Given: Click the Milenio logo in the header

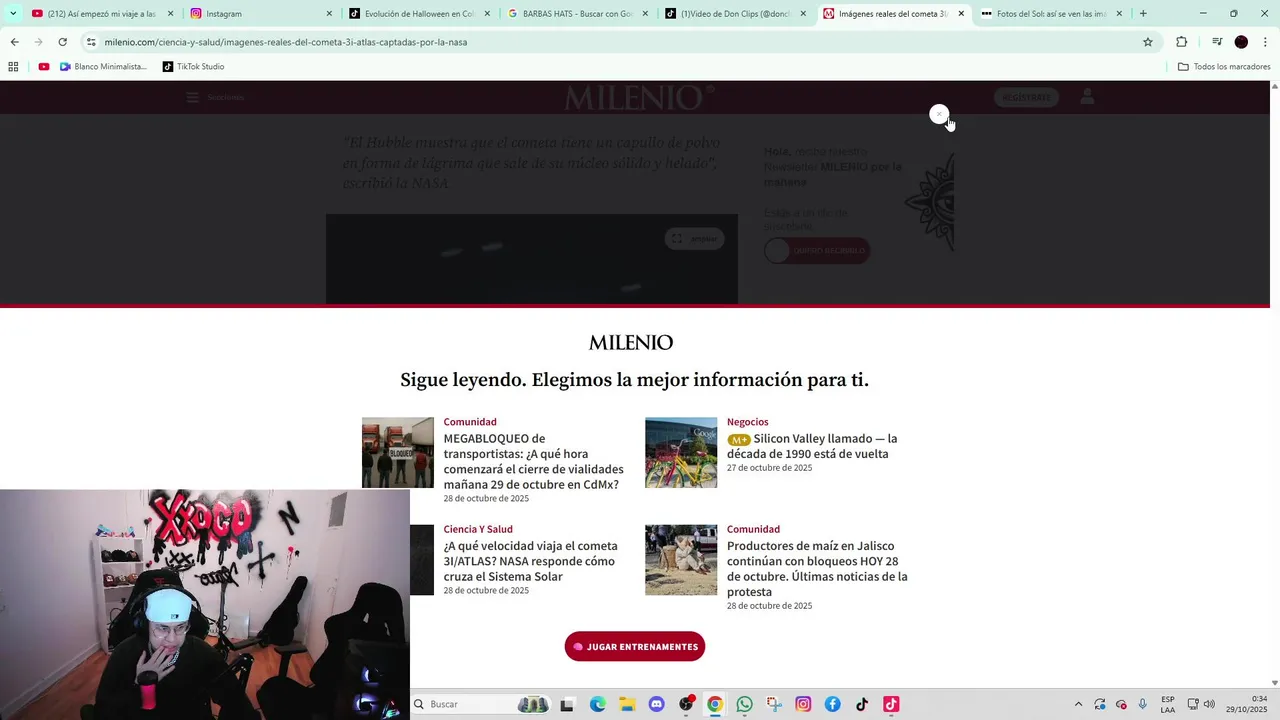Looking at the screenshot, I should pyautogui.click(x=640, y=97).
